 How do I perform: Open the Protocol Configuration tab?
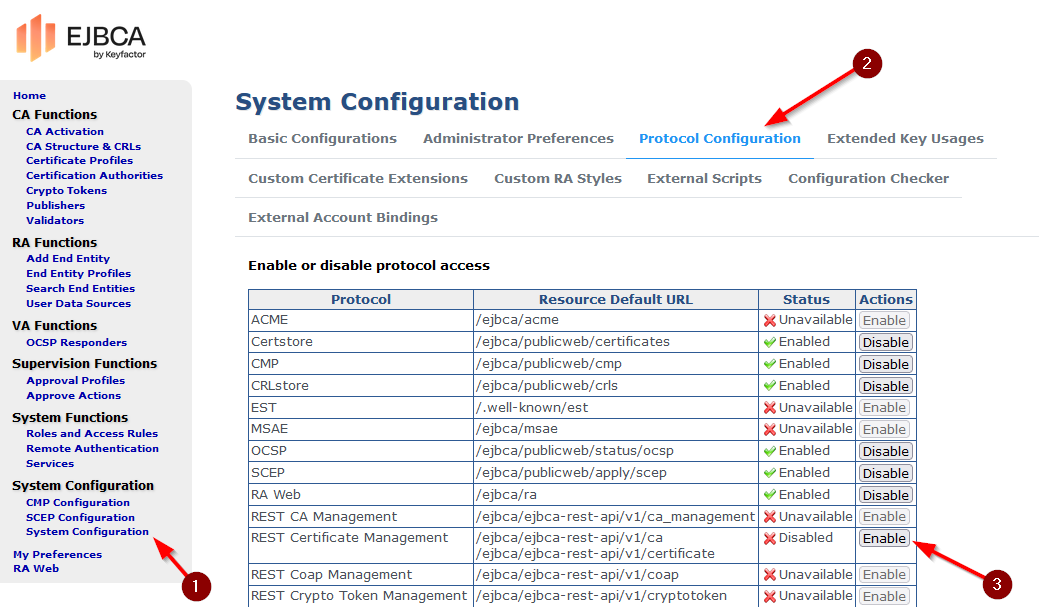point(719,139)
